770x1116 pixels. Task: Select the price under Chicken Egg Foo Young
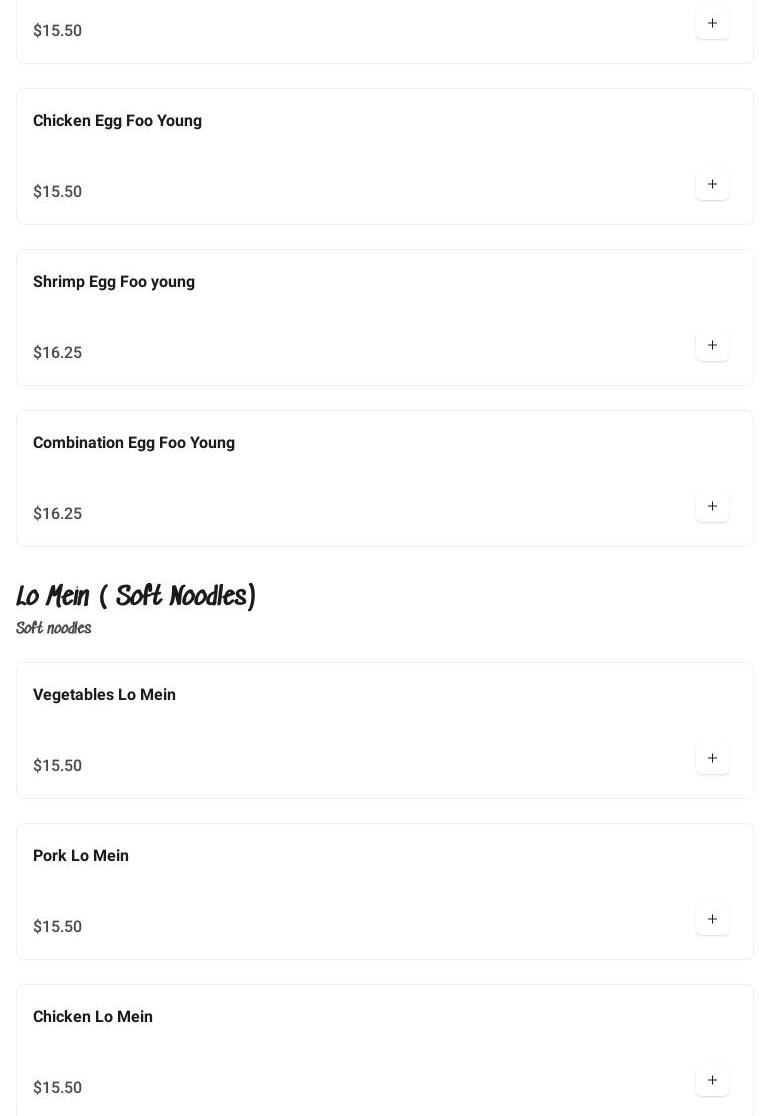click(58, 192)
